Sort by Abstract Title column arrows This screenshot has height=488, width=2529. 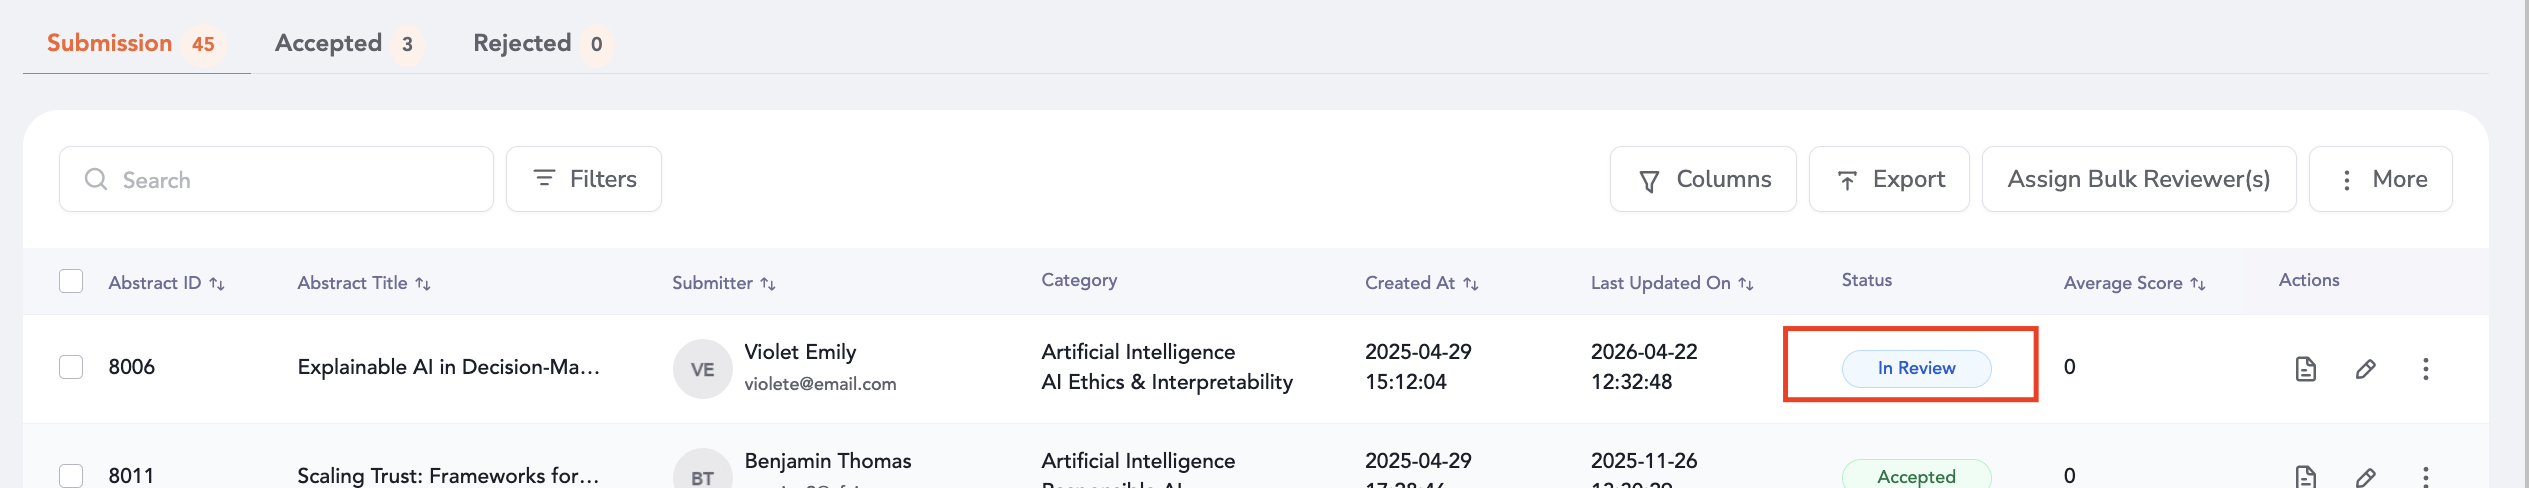[423, 284]
